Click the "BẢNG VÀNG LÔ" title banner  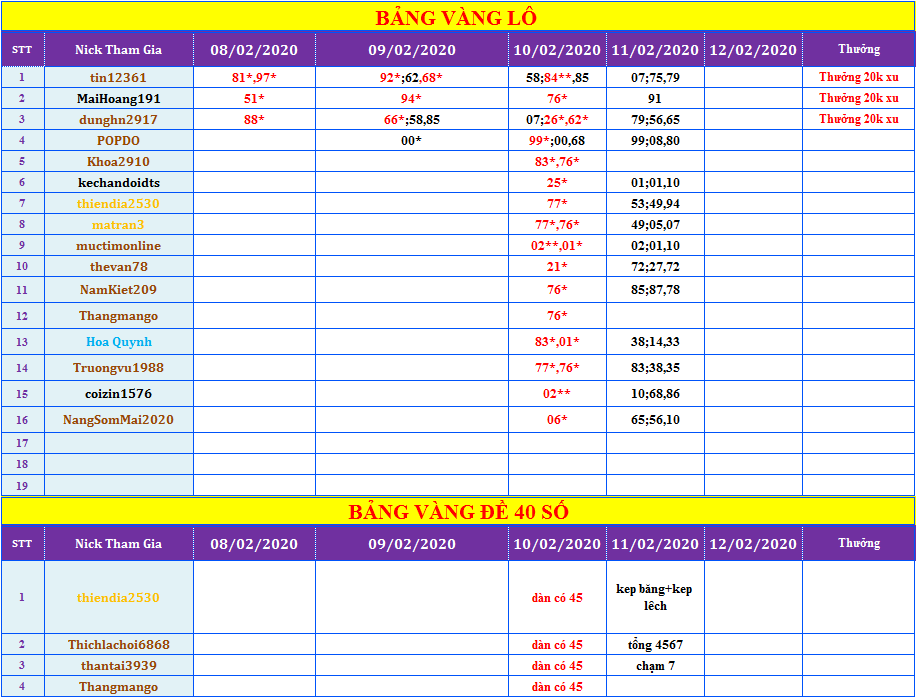(x=456, y=18)
